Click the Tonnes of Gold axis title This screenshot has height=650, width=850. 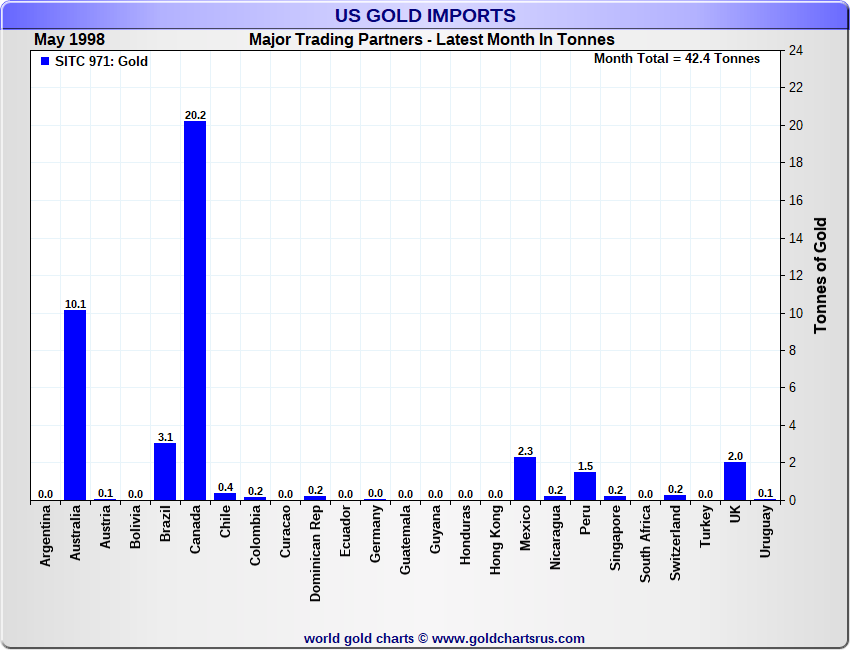point(820,275)
